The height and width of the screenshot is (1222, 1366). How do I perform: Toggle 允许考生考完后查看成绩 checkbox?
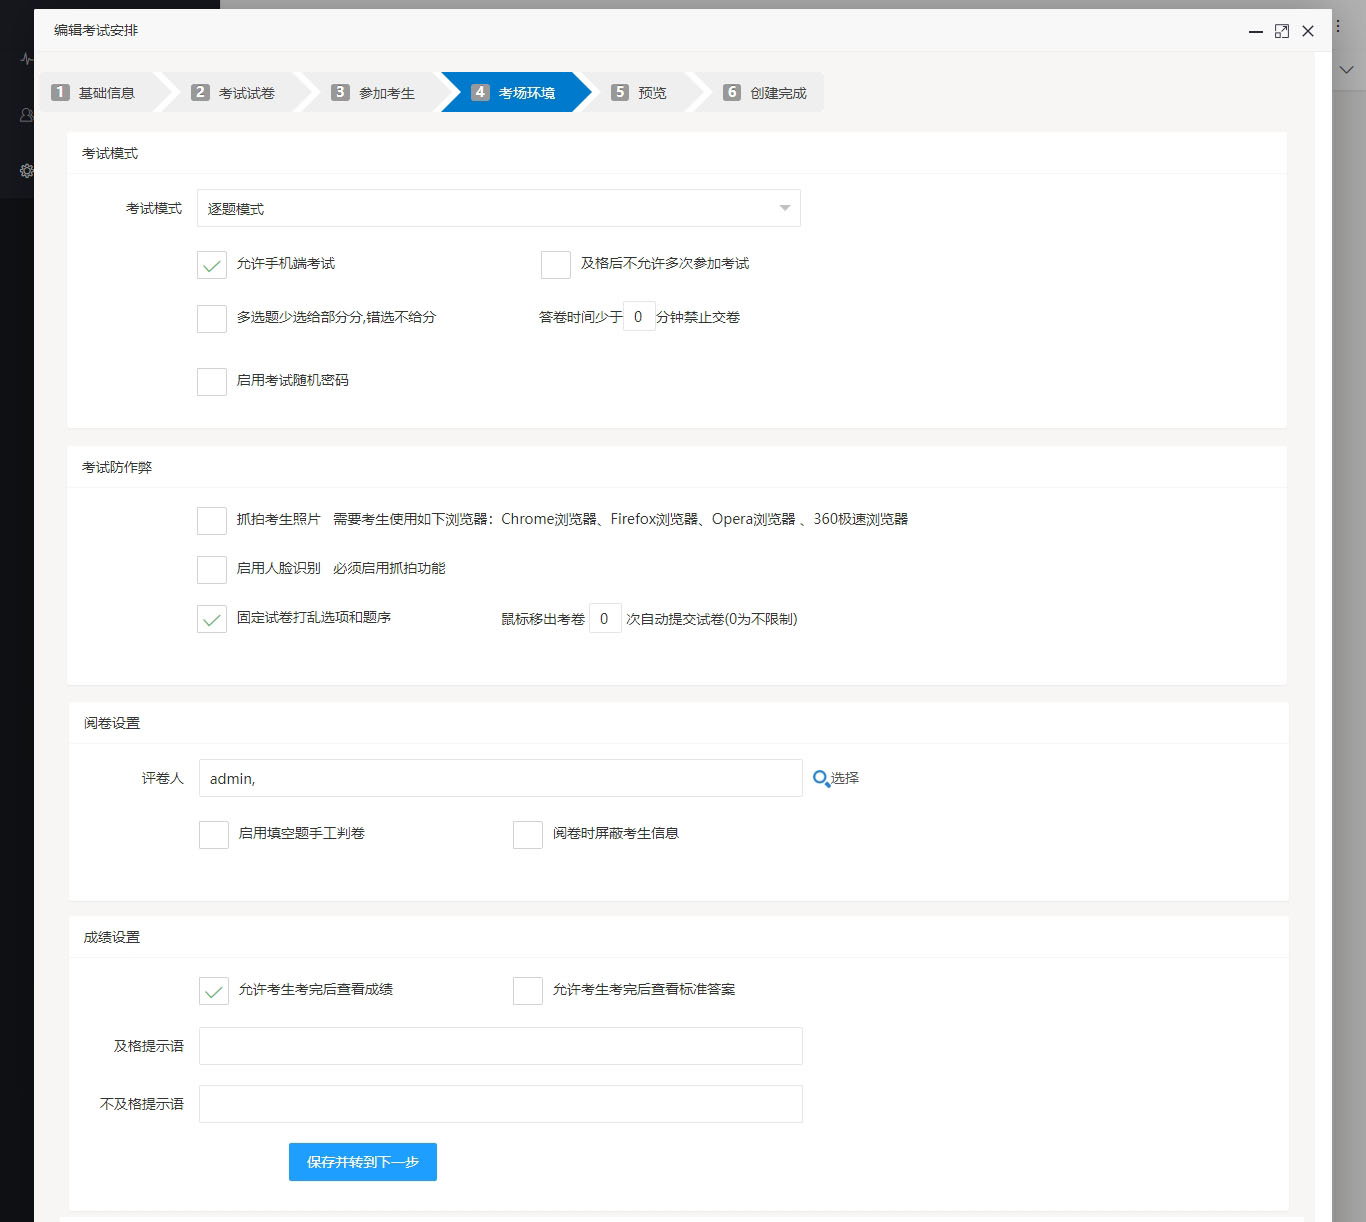coord(214,991)
